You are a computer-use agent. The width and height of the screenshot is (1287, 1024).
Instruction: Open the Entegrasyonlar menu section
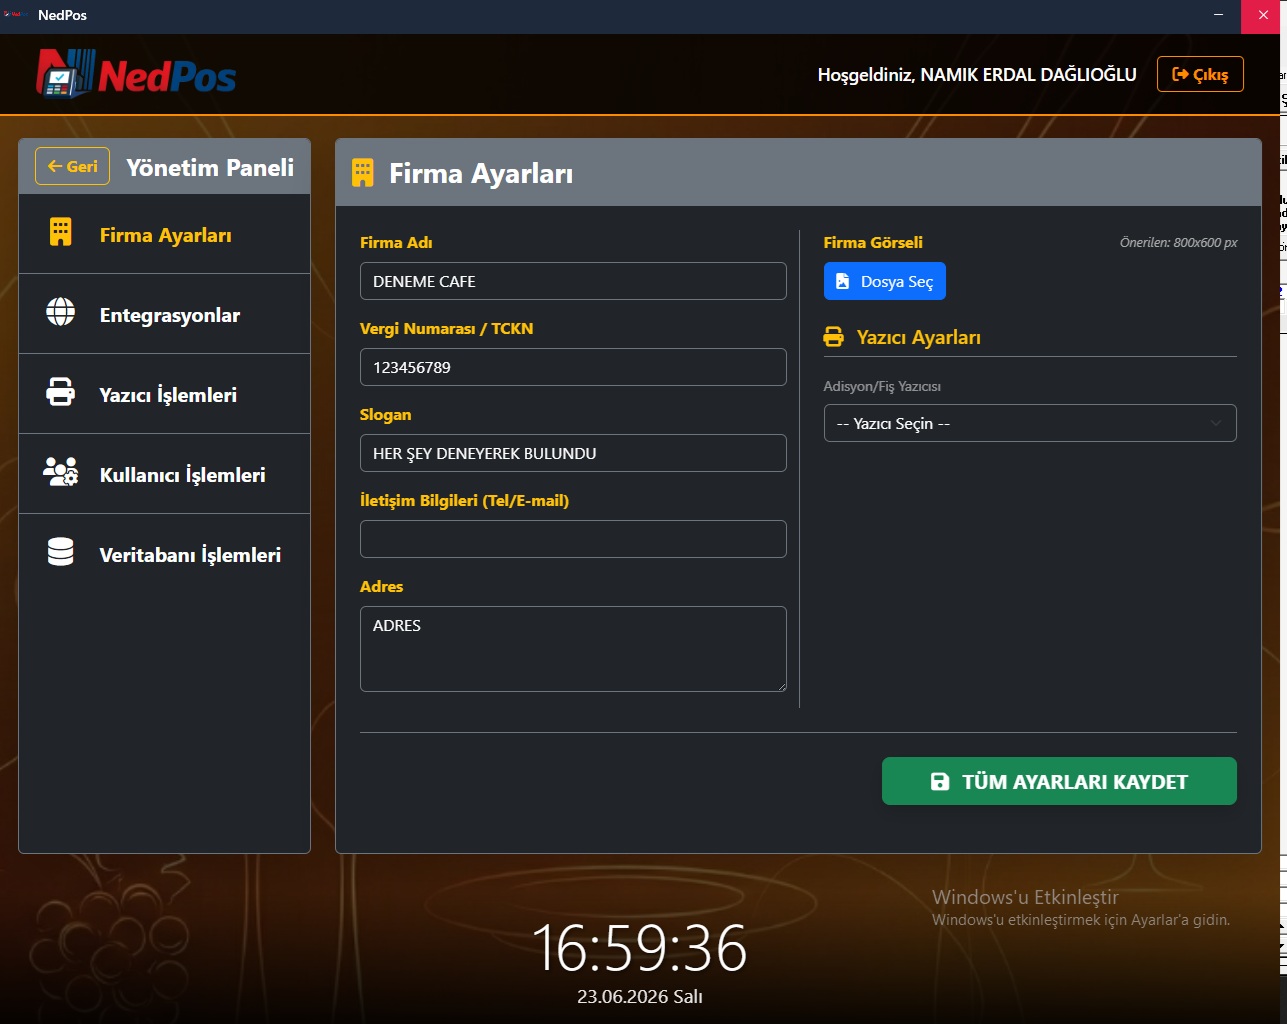pyautogui.click(x=164, y=314)
